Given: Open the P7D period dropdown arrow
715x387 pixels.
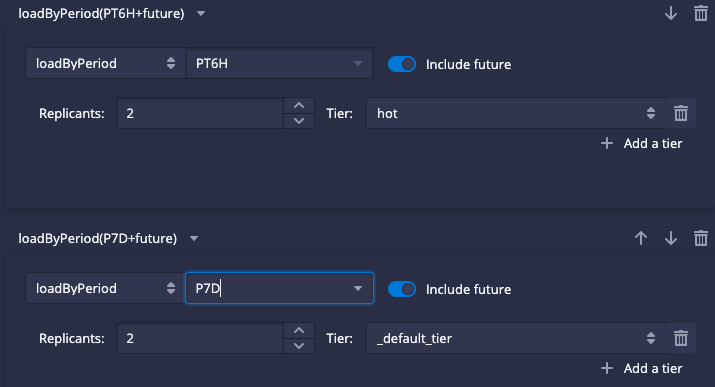Looking at the screenshot, I should (358, 288).
